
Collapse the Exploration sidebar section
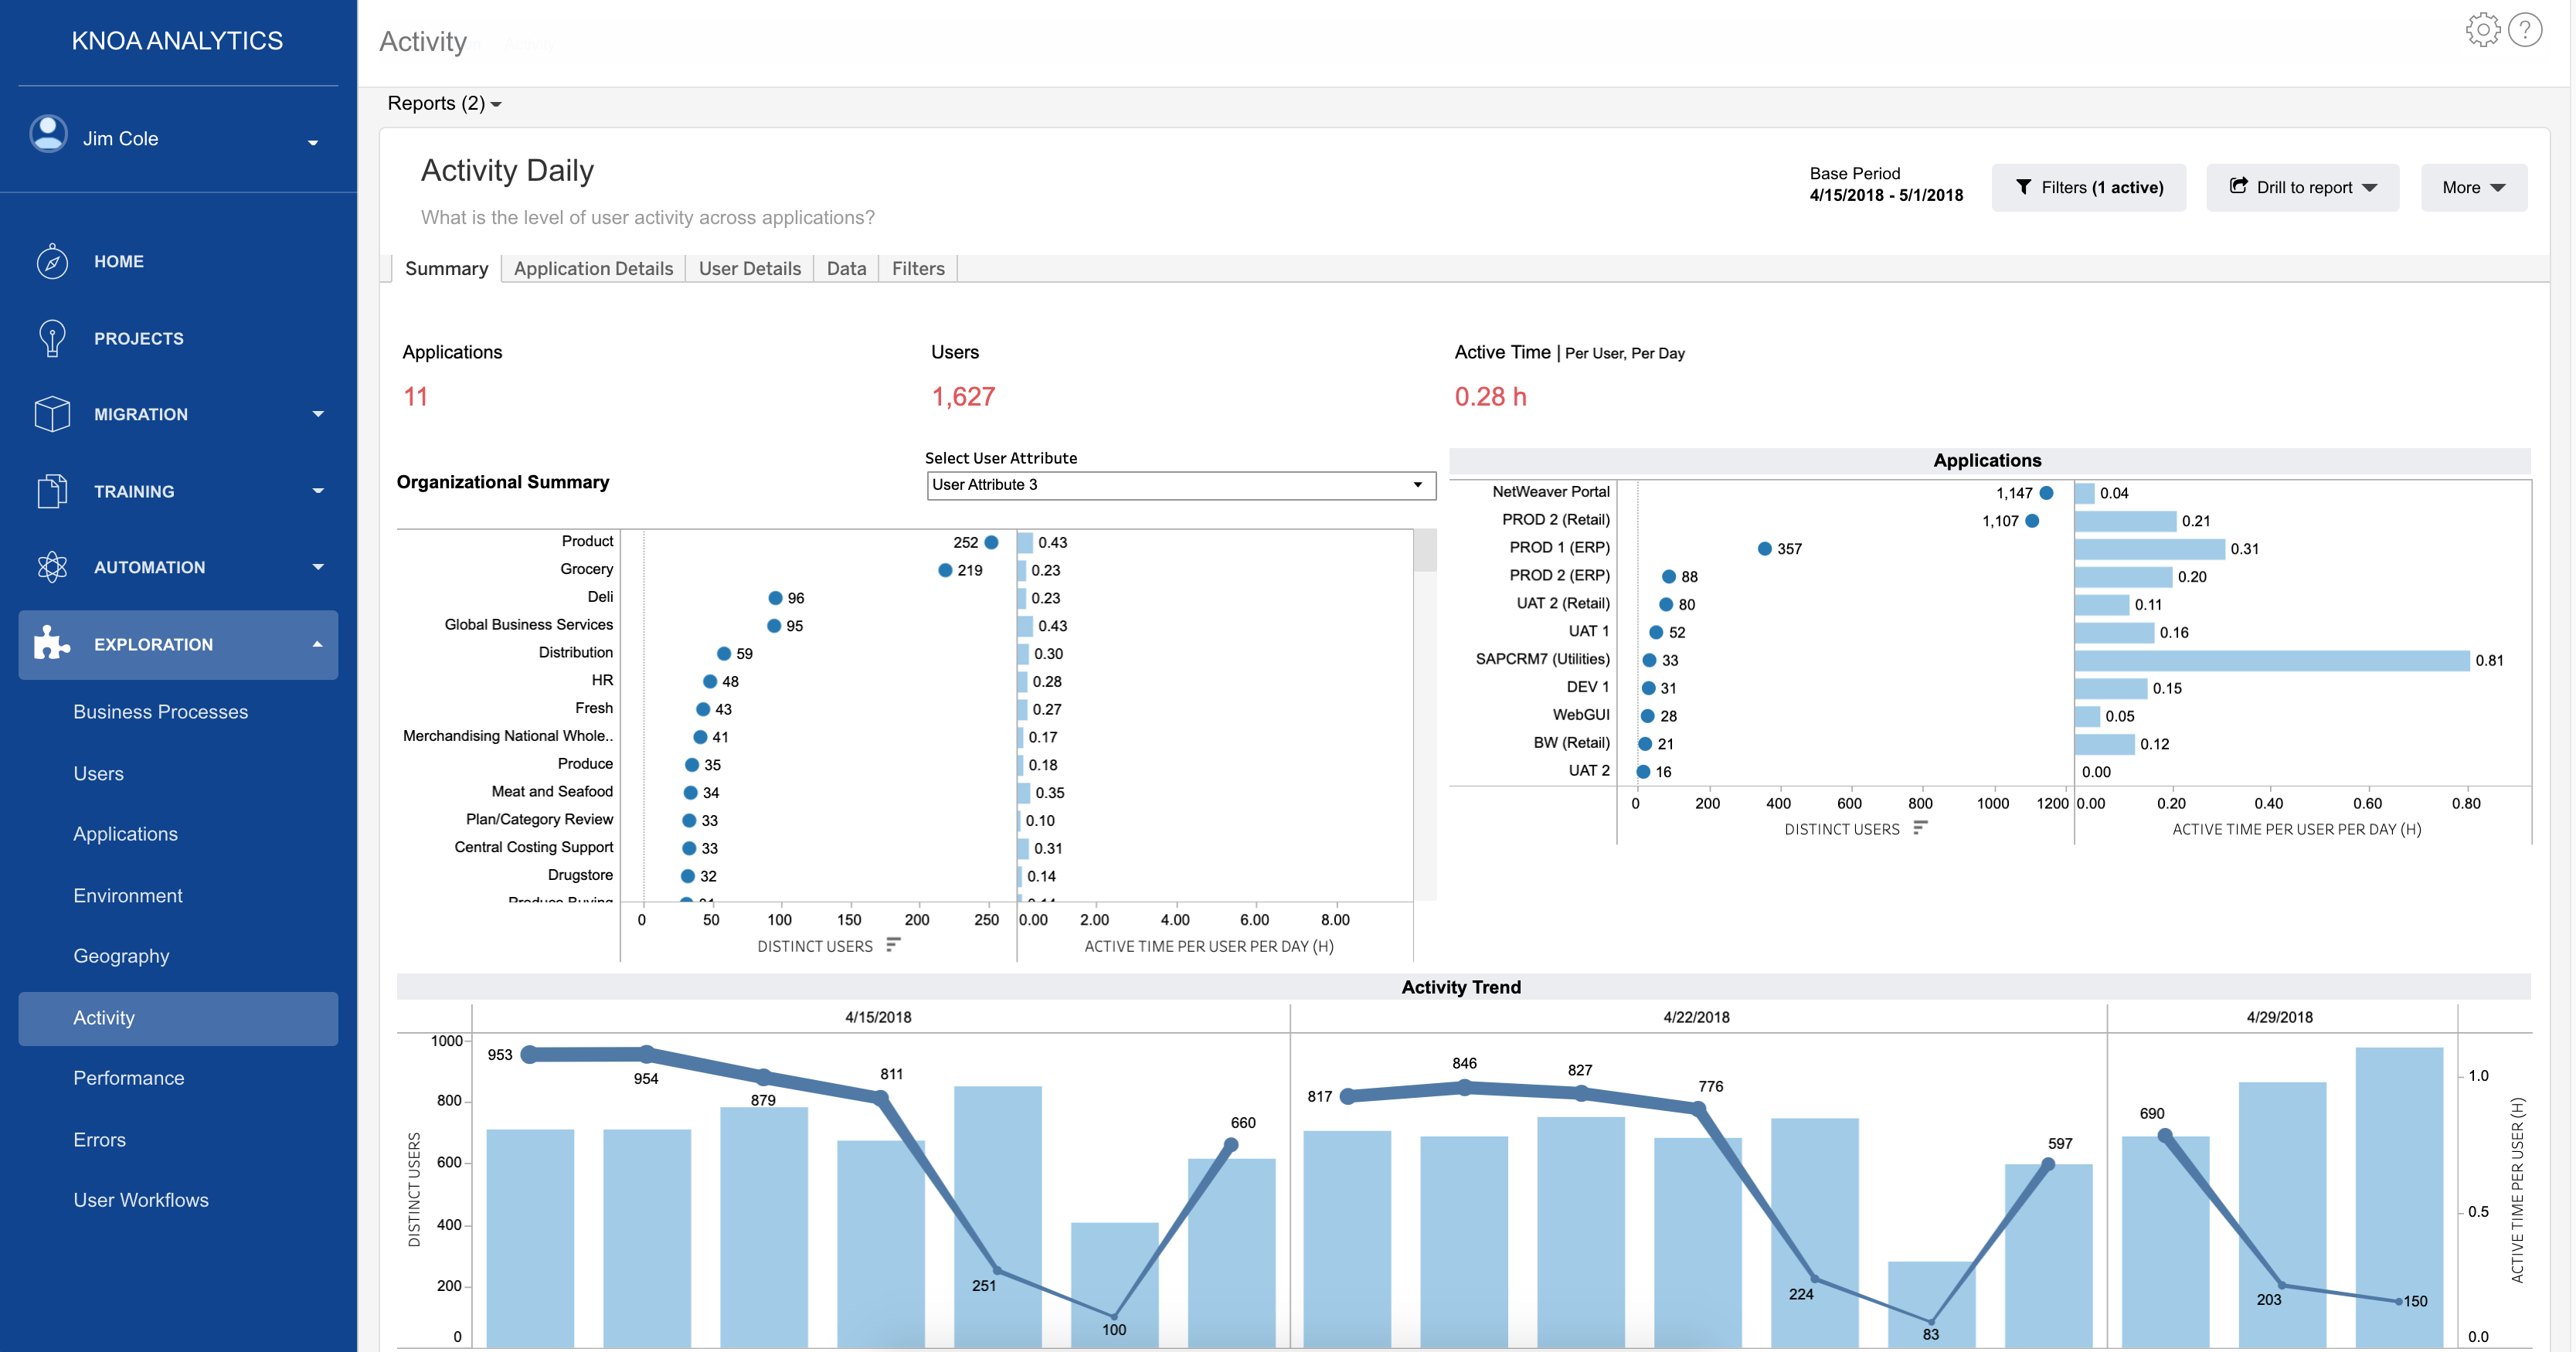point(318,645)
